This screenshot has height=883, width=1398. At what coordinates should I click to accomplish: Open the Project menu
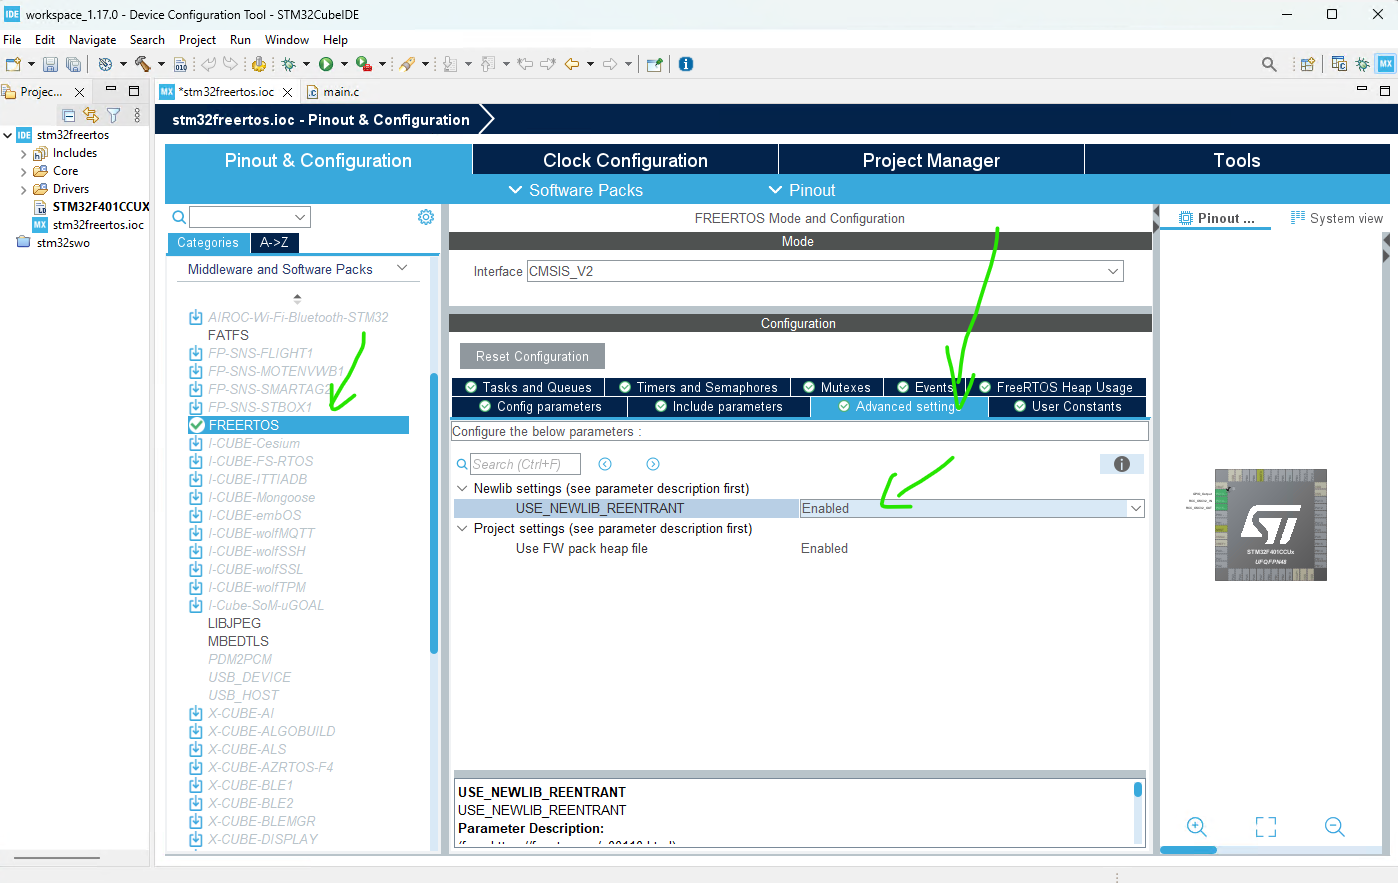tap(197, 40)
